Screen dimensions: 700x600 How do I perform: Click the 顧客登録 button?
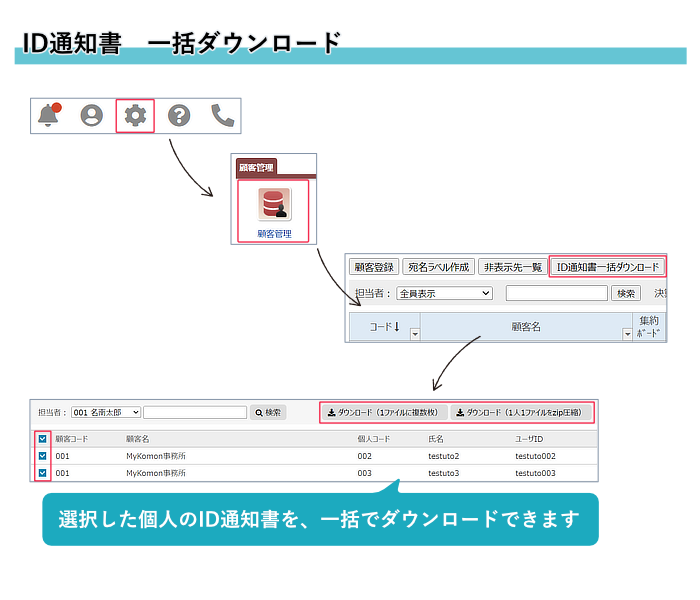[x=372, y=267]
